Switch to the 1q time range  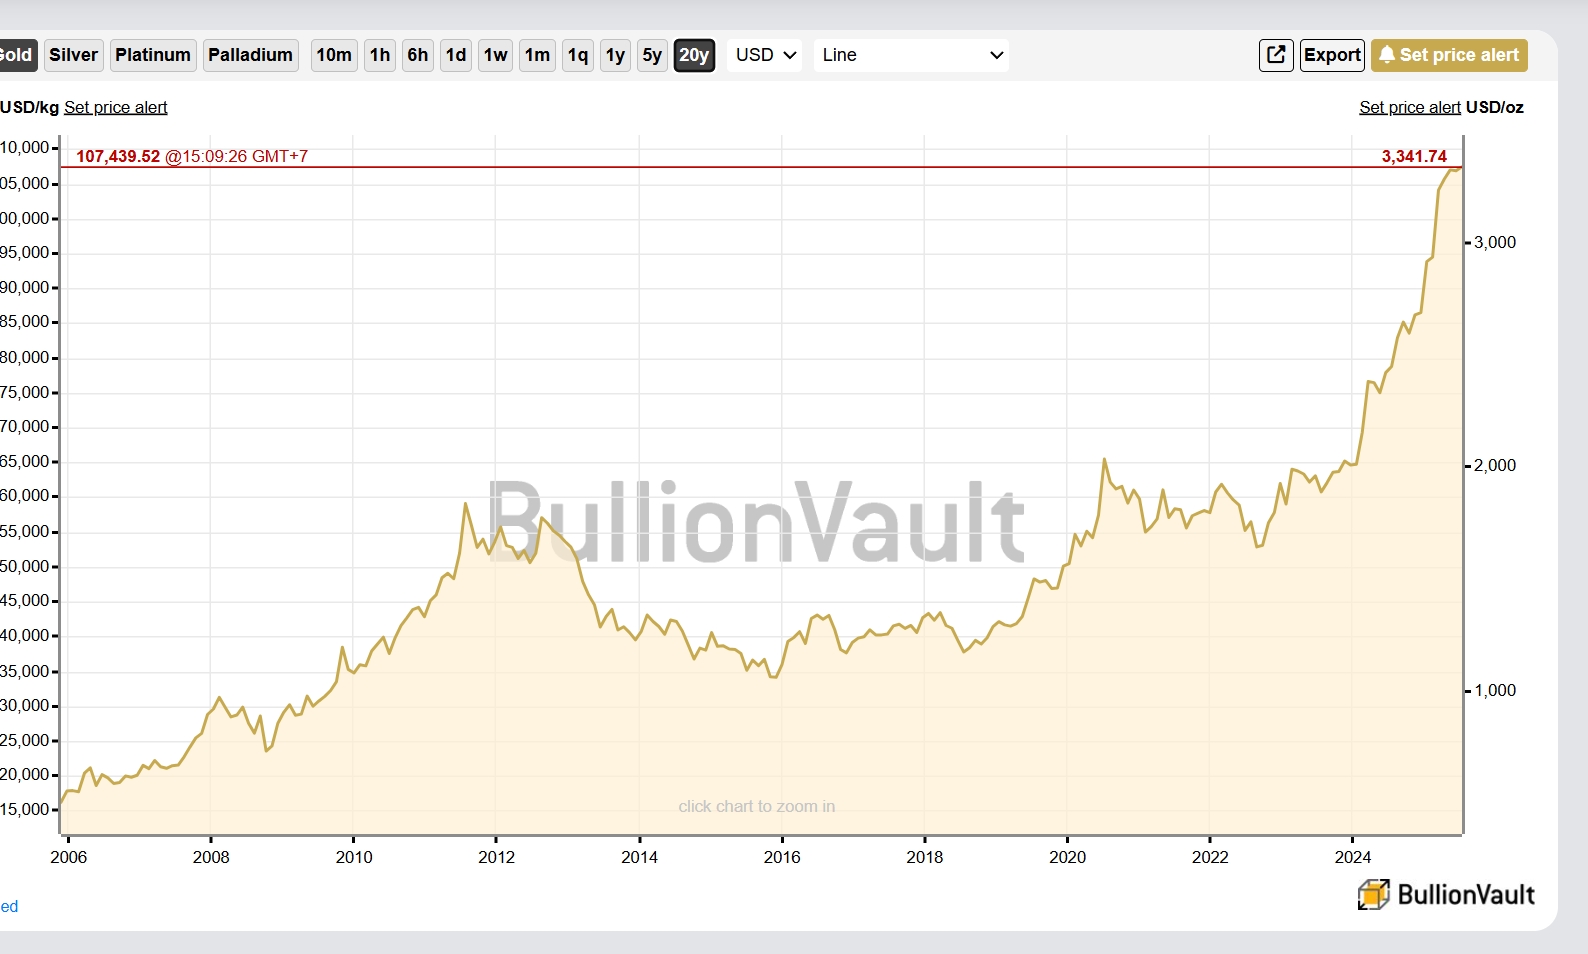(x=578, y=55)
